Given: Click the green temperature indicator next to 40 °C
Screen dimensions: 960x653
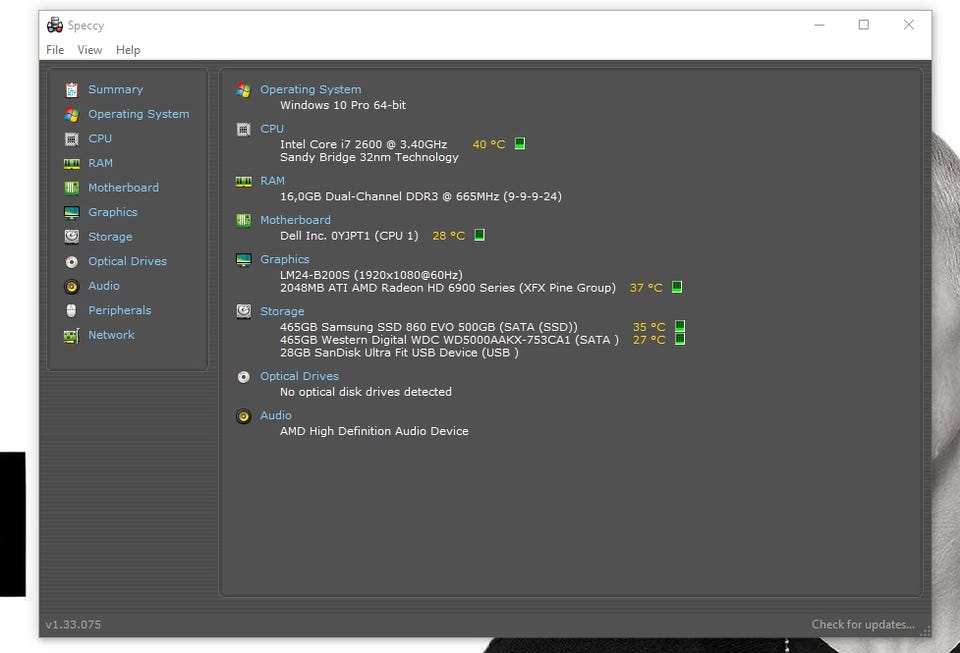Looking at the screenshot, I should pyautogui.click(x=520, y=143).
